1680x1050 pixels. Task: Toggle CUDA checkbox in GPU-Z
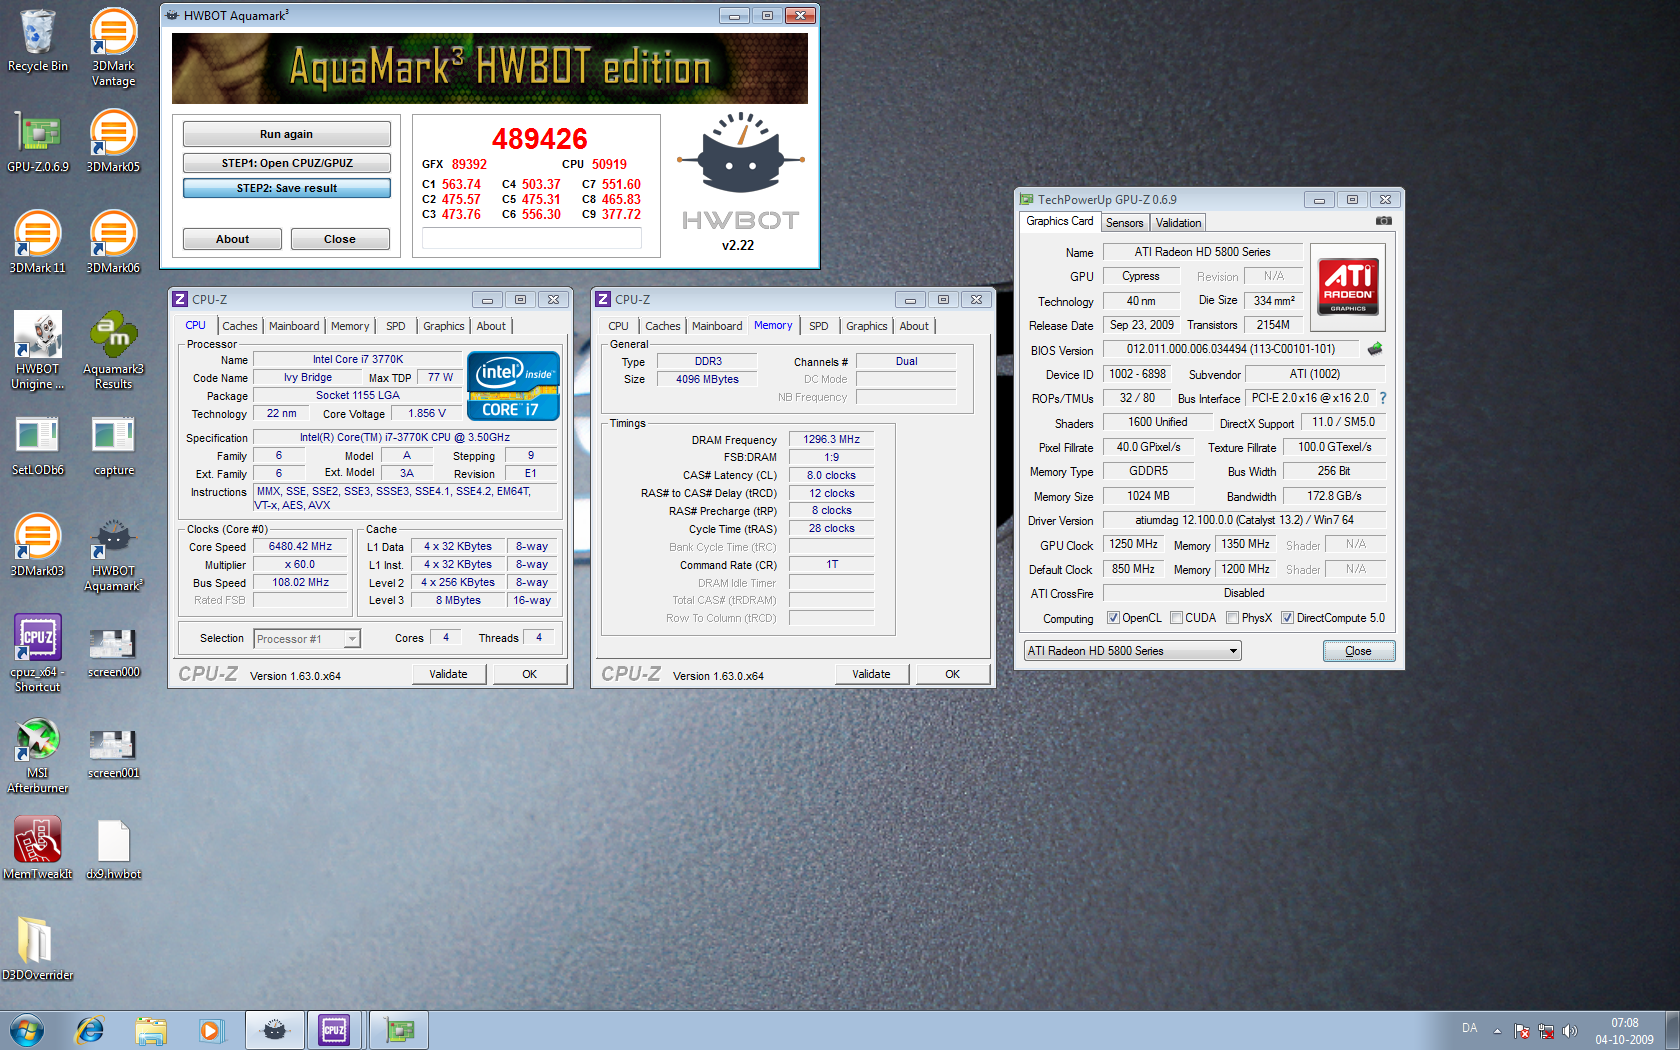coord(1176,618)
